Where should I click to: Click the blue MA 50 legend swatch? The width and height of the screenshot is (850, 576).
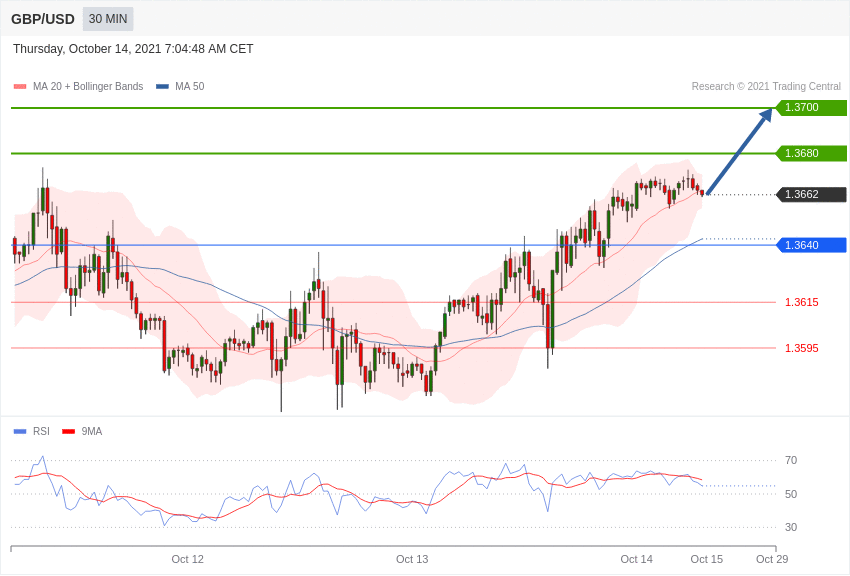click(x=162, y=87)
